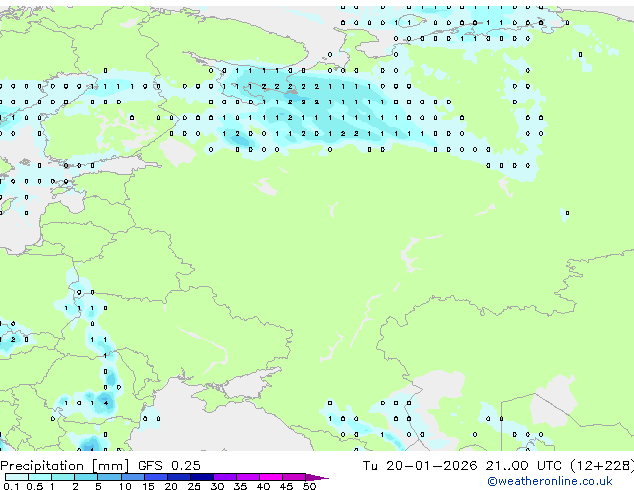This screenshot has width=634, height=490.
Task: Click the legend label '0.1'
Action: point(11,486)
